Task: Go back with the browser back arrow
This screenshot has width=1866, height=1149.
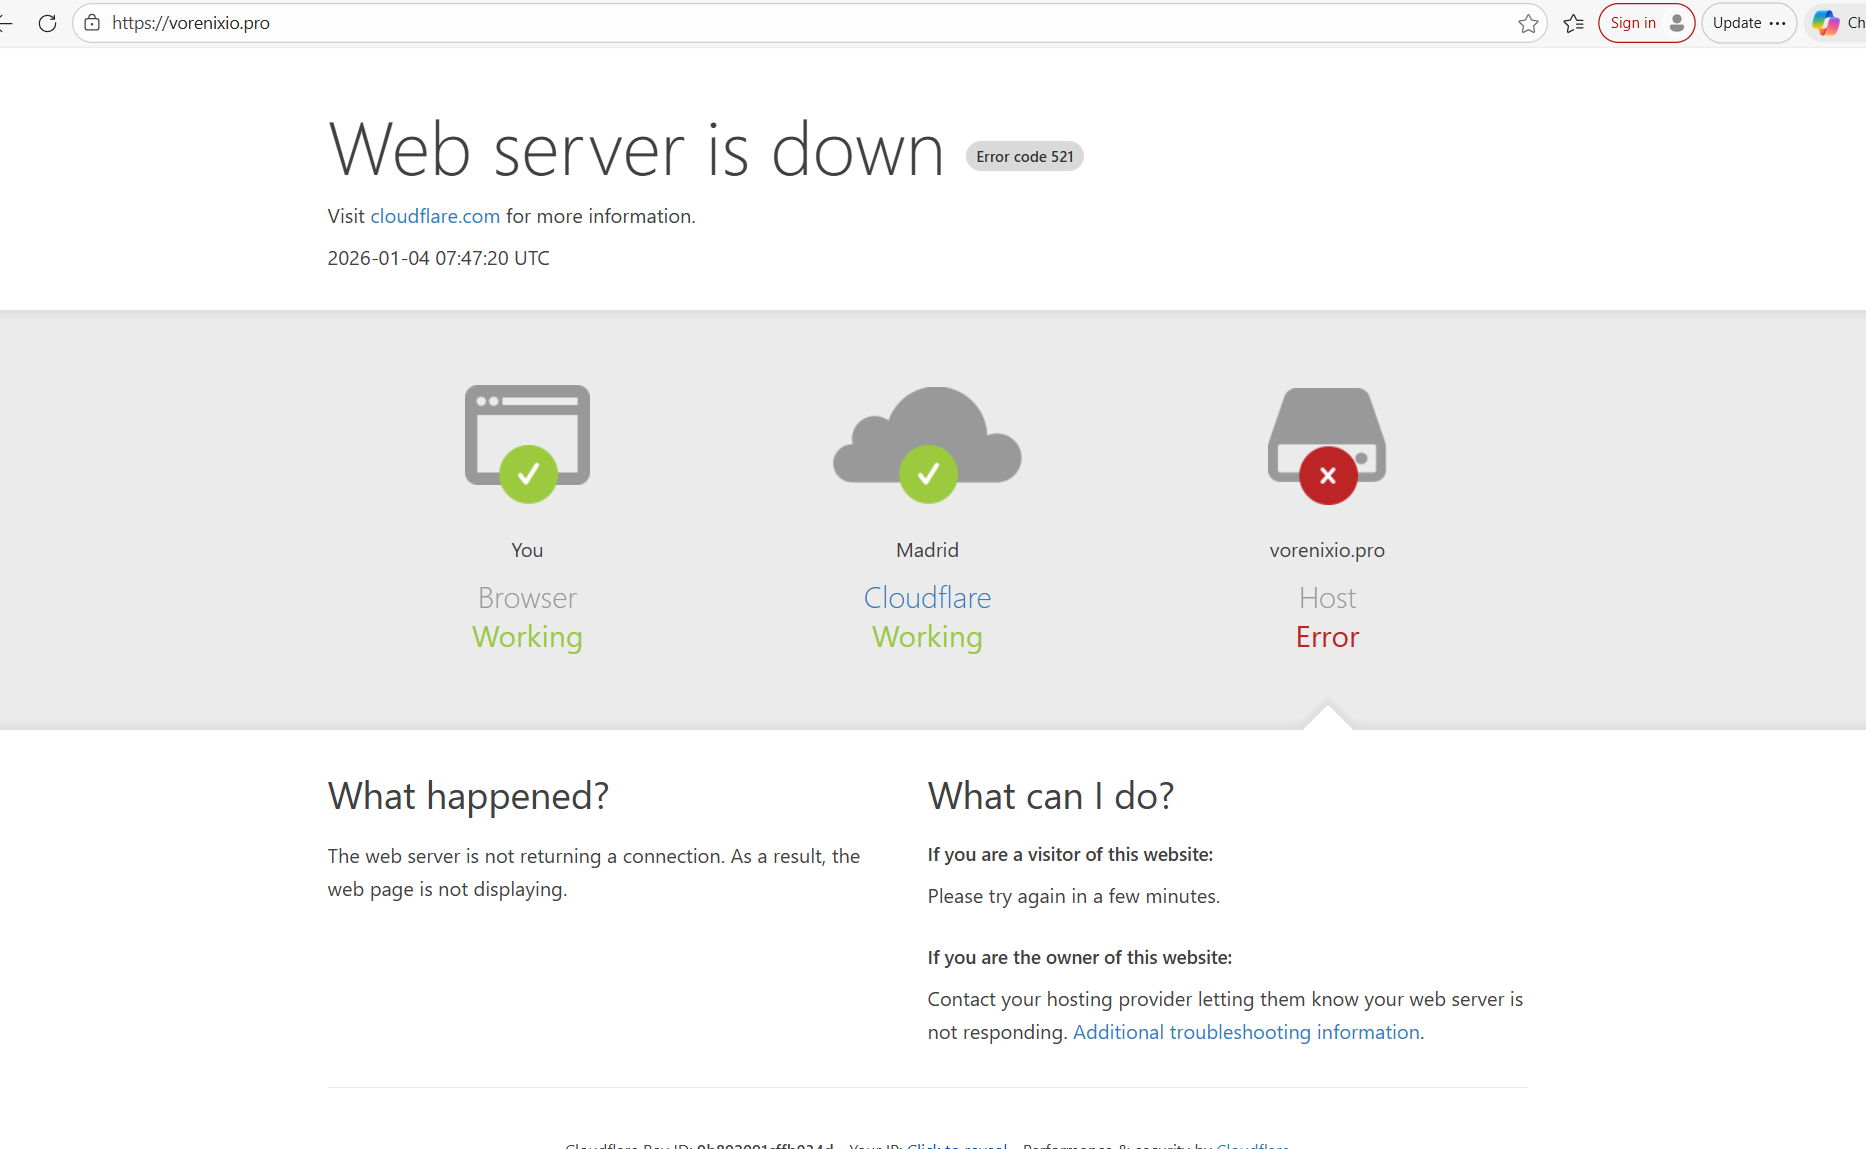Action: 6,23
